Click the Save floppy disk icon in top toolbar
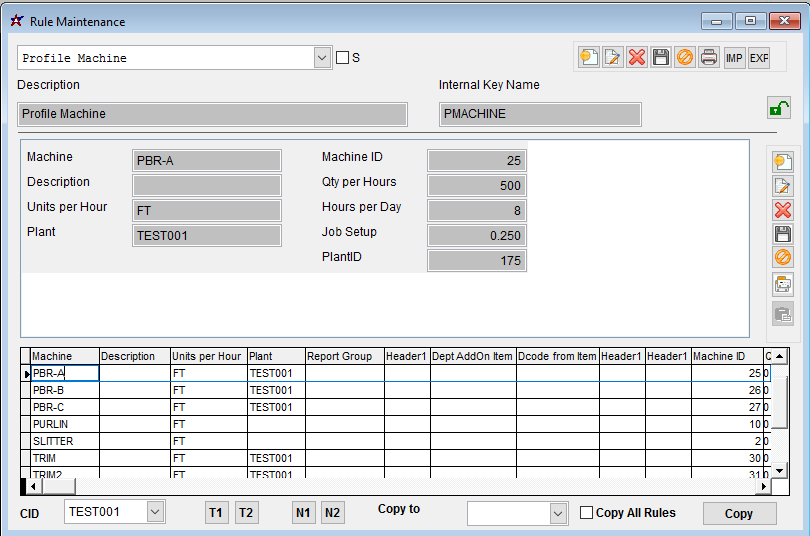This screenshot has width=810, height=536. pyautogui.click(x=661, y=57)
